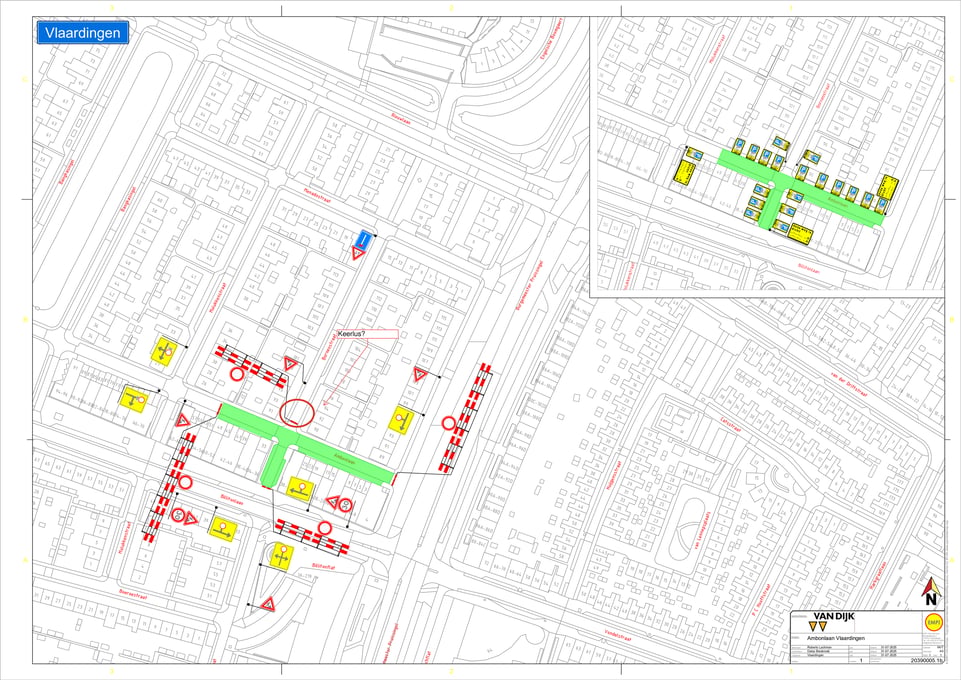Click the yellow text sign at inset's left end

coord(687,171)
